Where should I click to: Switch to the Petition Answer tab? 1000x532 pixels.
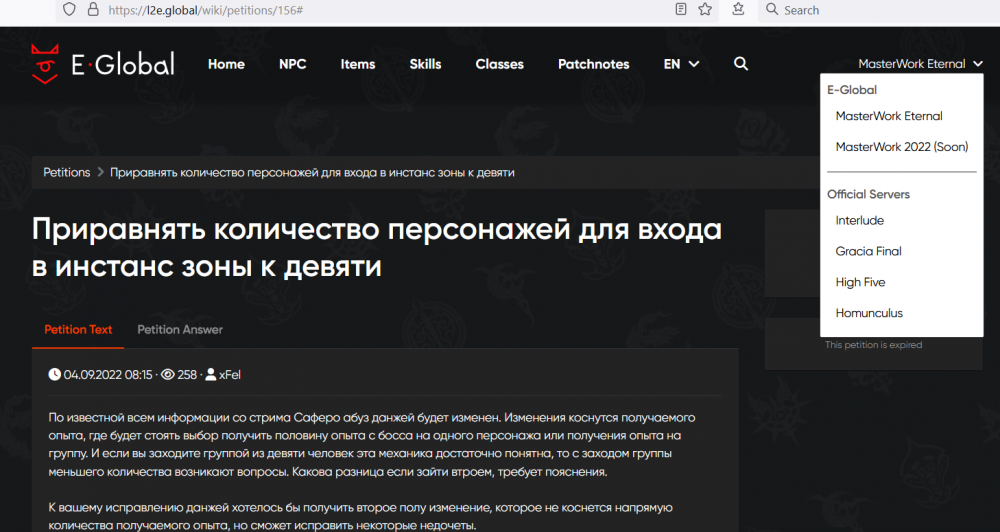tap(180, 330)
